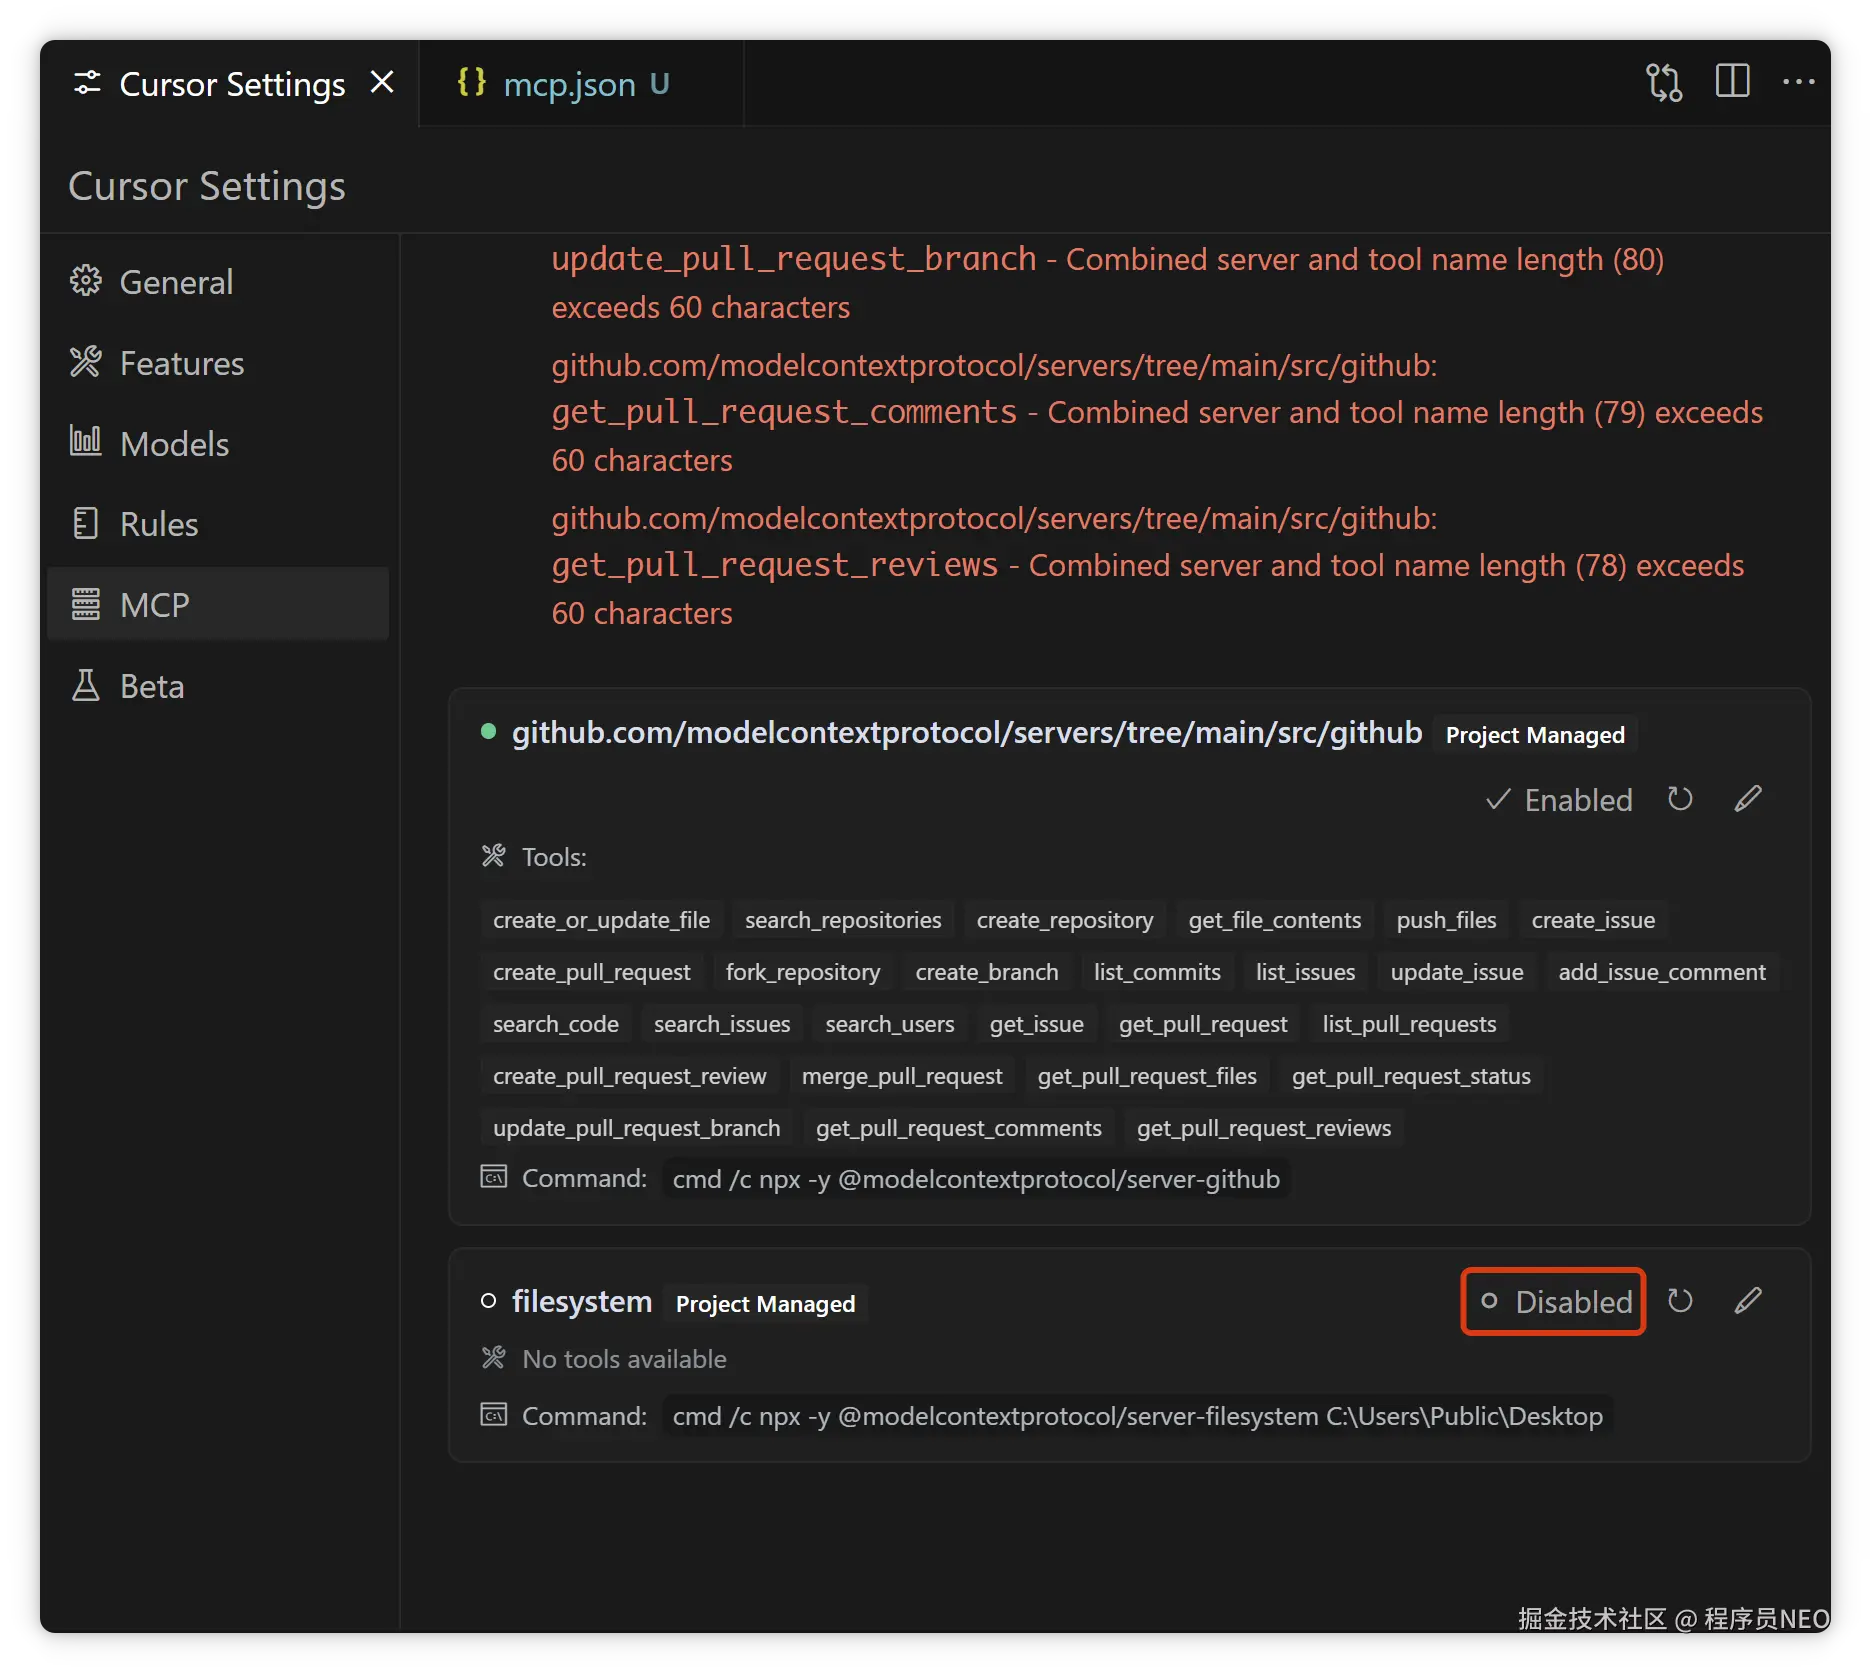Click the github server name heading
The width and height of the screenshot is (1871, 1673).
click(x=966, y=733)
